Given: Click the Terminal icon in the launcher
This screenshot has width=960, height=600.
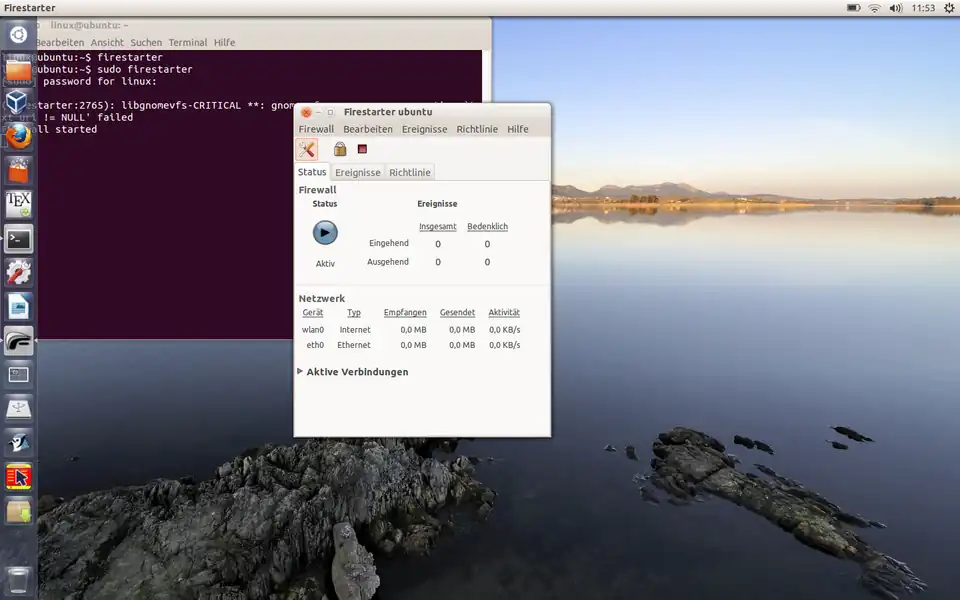Looking at the screenshot, I should (x=18, y=239).
